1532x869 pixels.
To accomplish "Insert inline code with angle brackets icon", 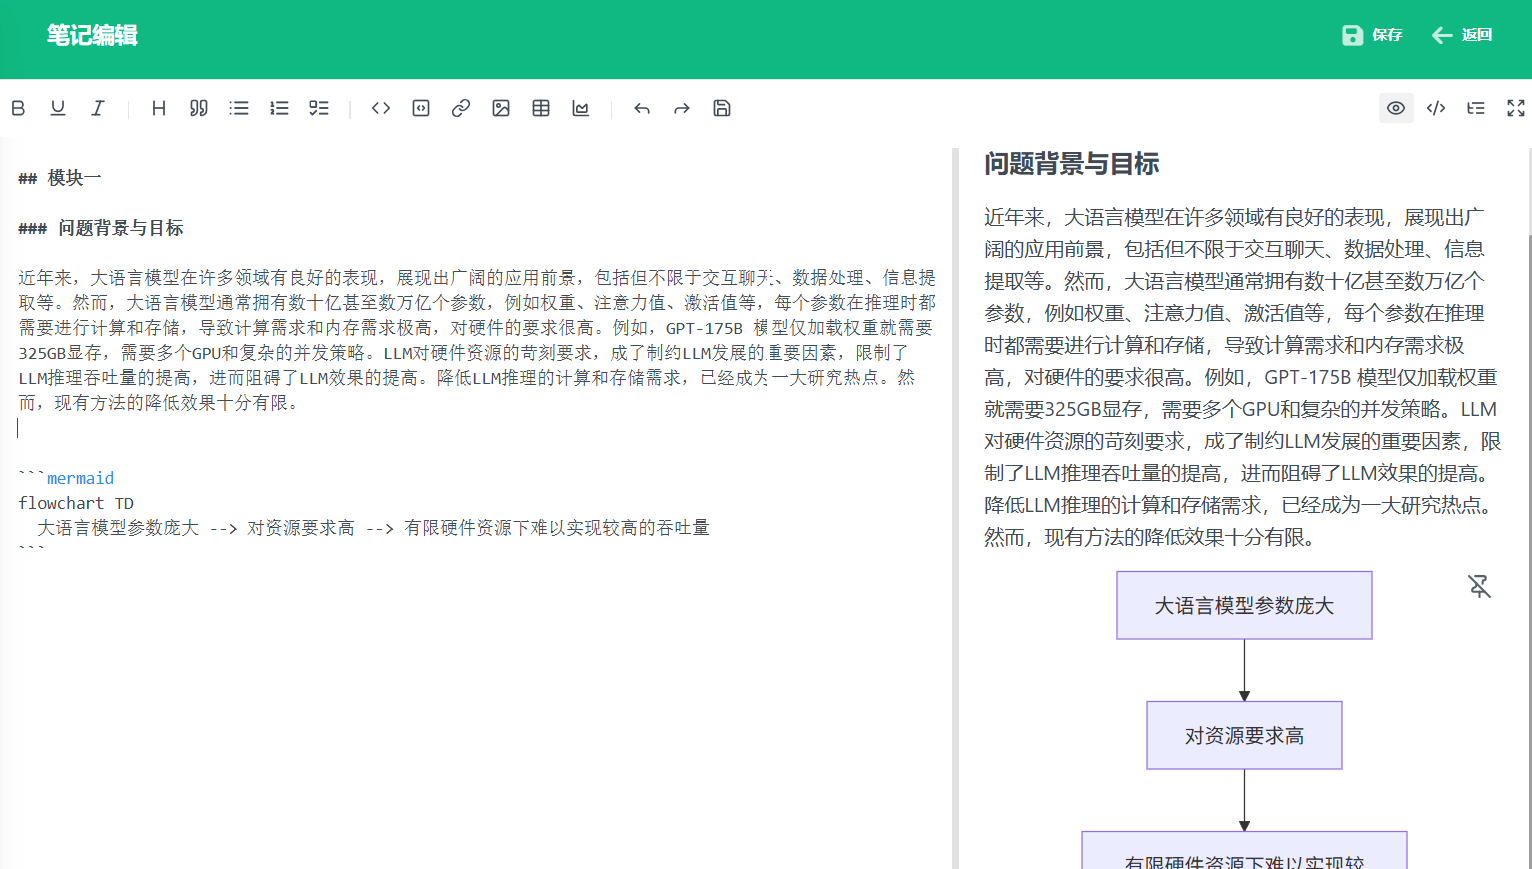I will [x=381, y=108].
